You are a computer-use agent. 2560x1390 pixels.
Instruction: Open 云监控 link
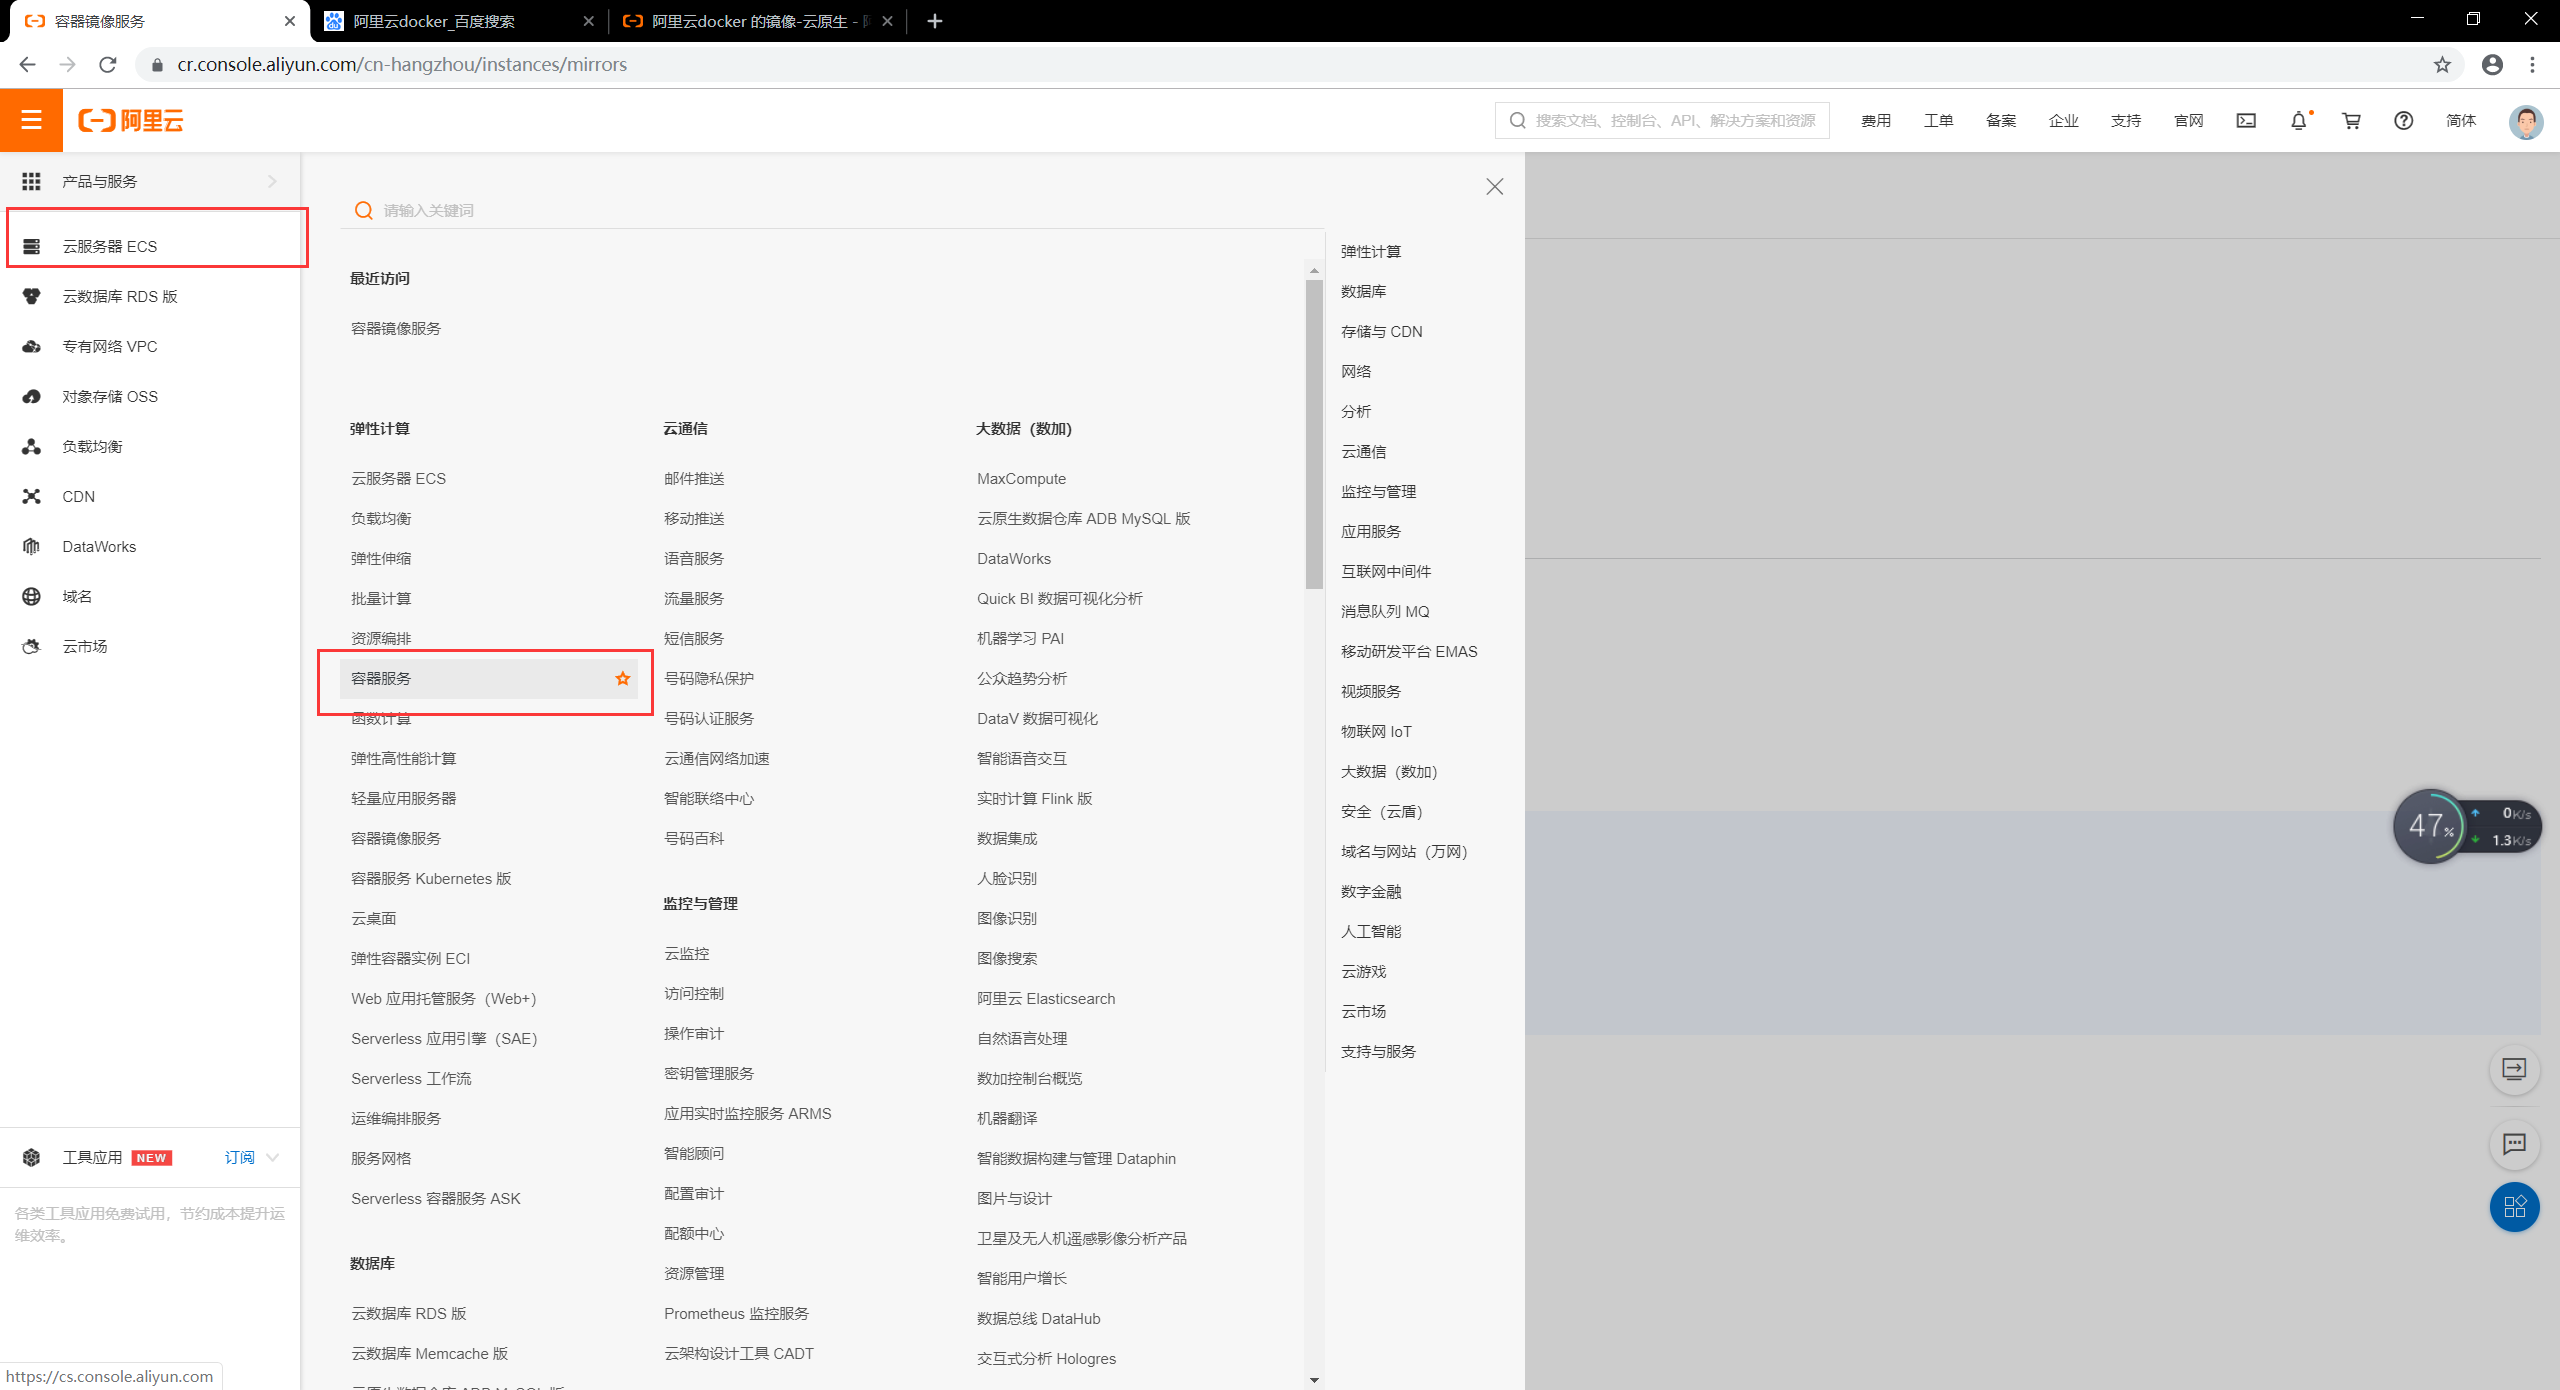point(687,953)
